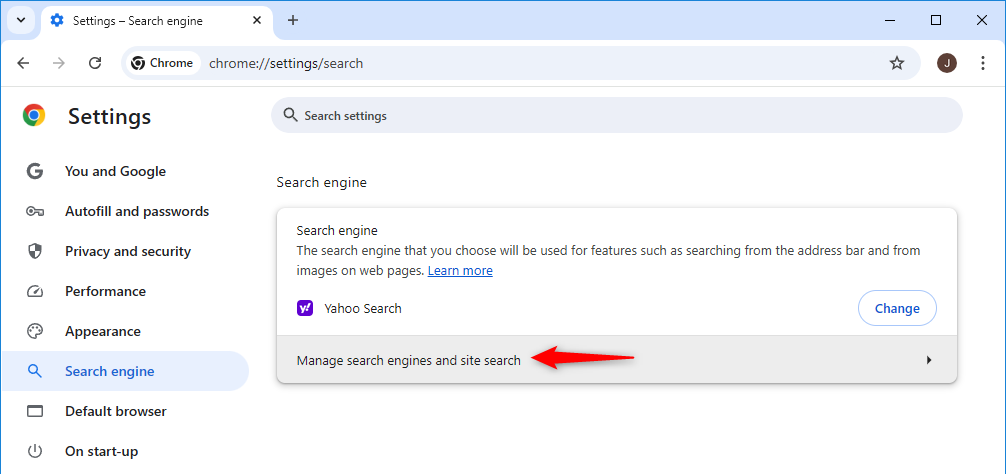
Task: Click the address bar URL
Action: (286, 63)
